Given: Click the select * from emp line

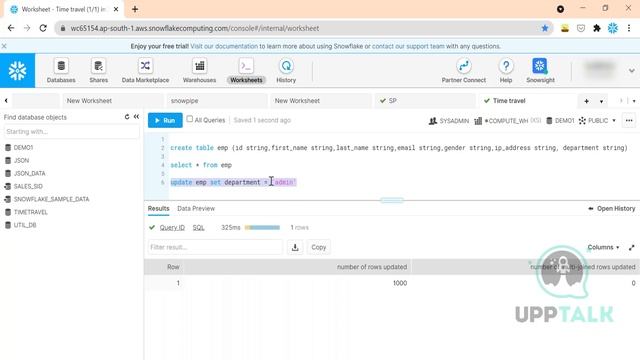Looking at the screenshot, I should click(x=201, y=165).
